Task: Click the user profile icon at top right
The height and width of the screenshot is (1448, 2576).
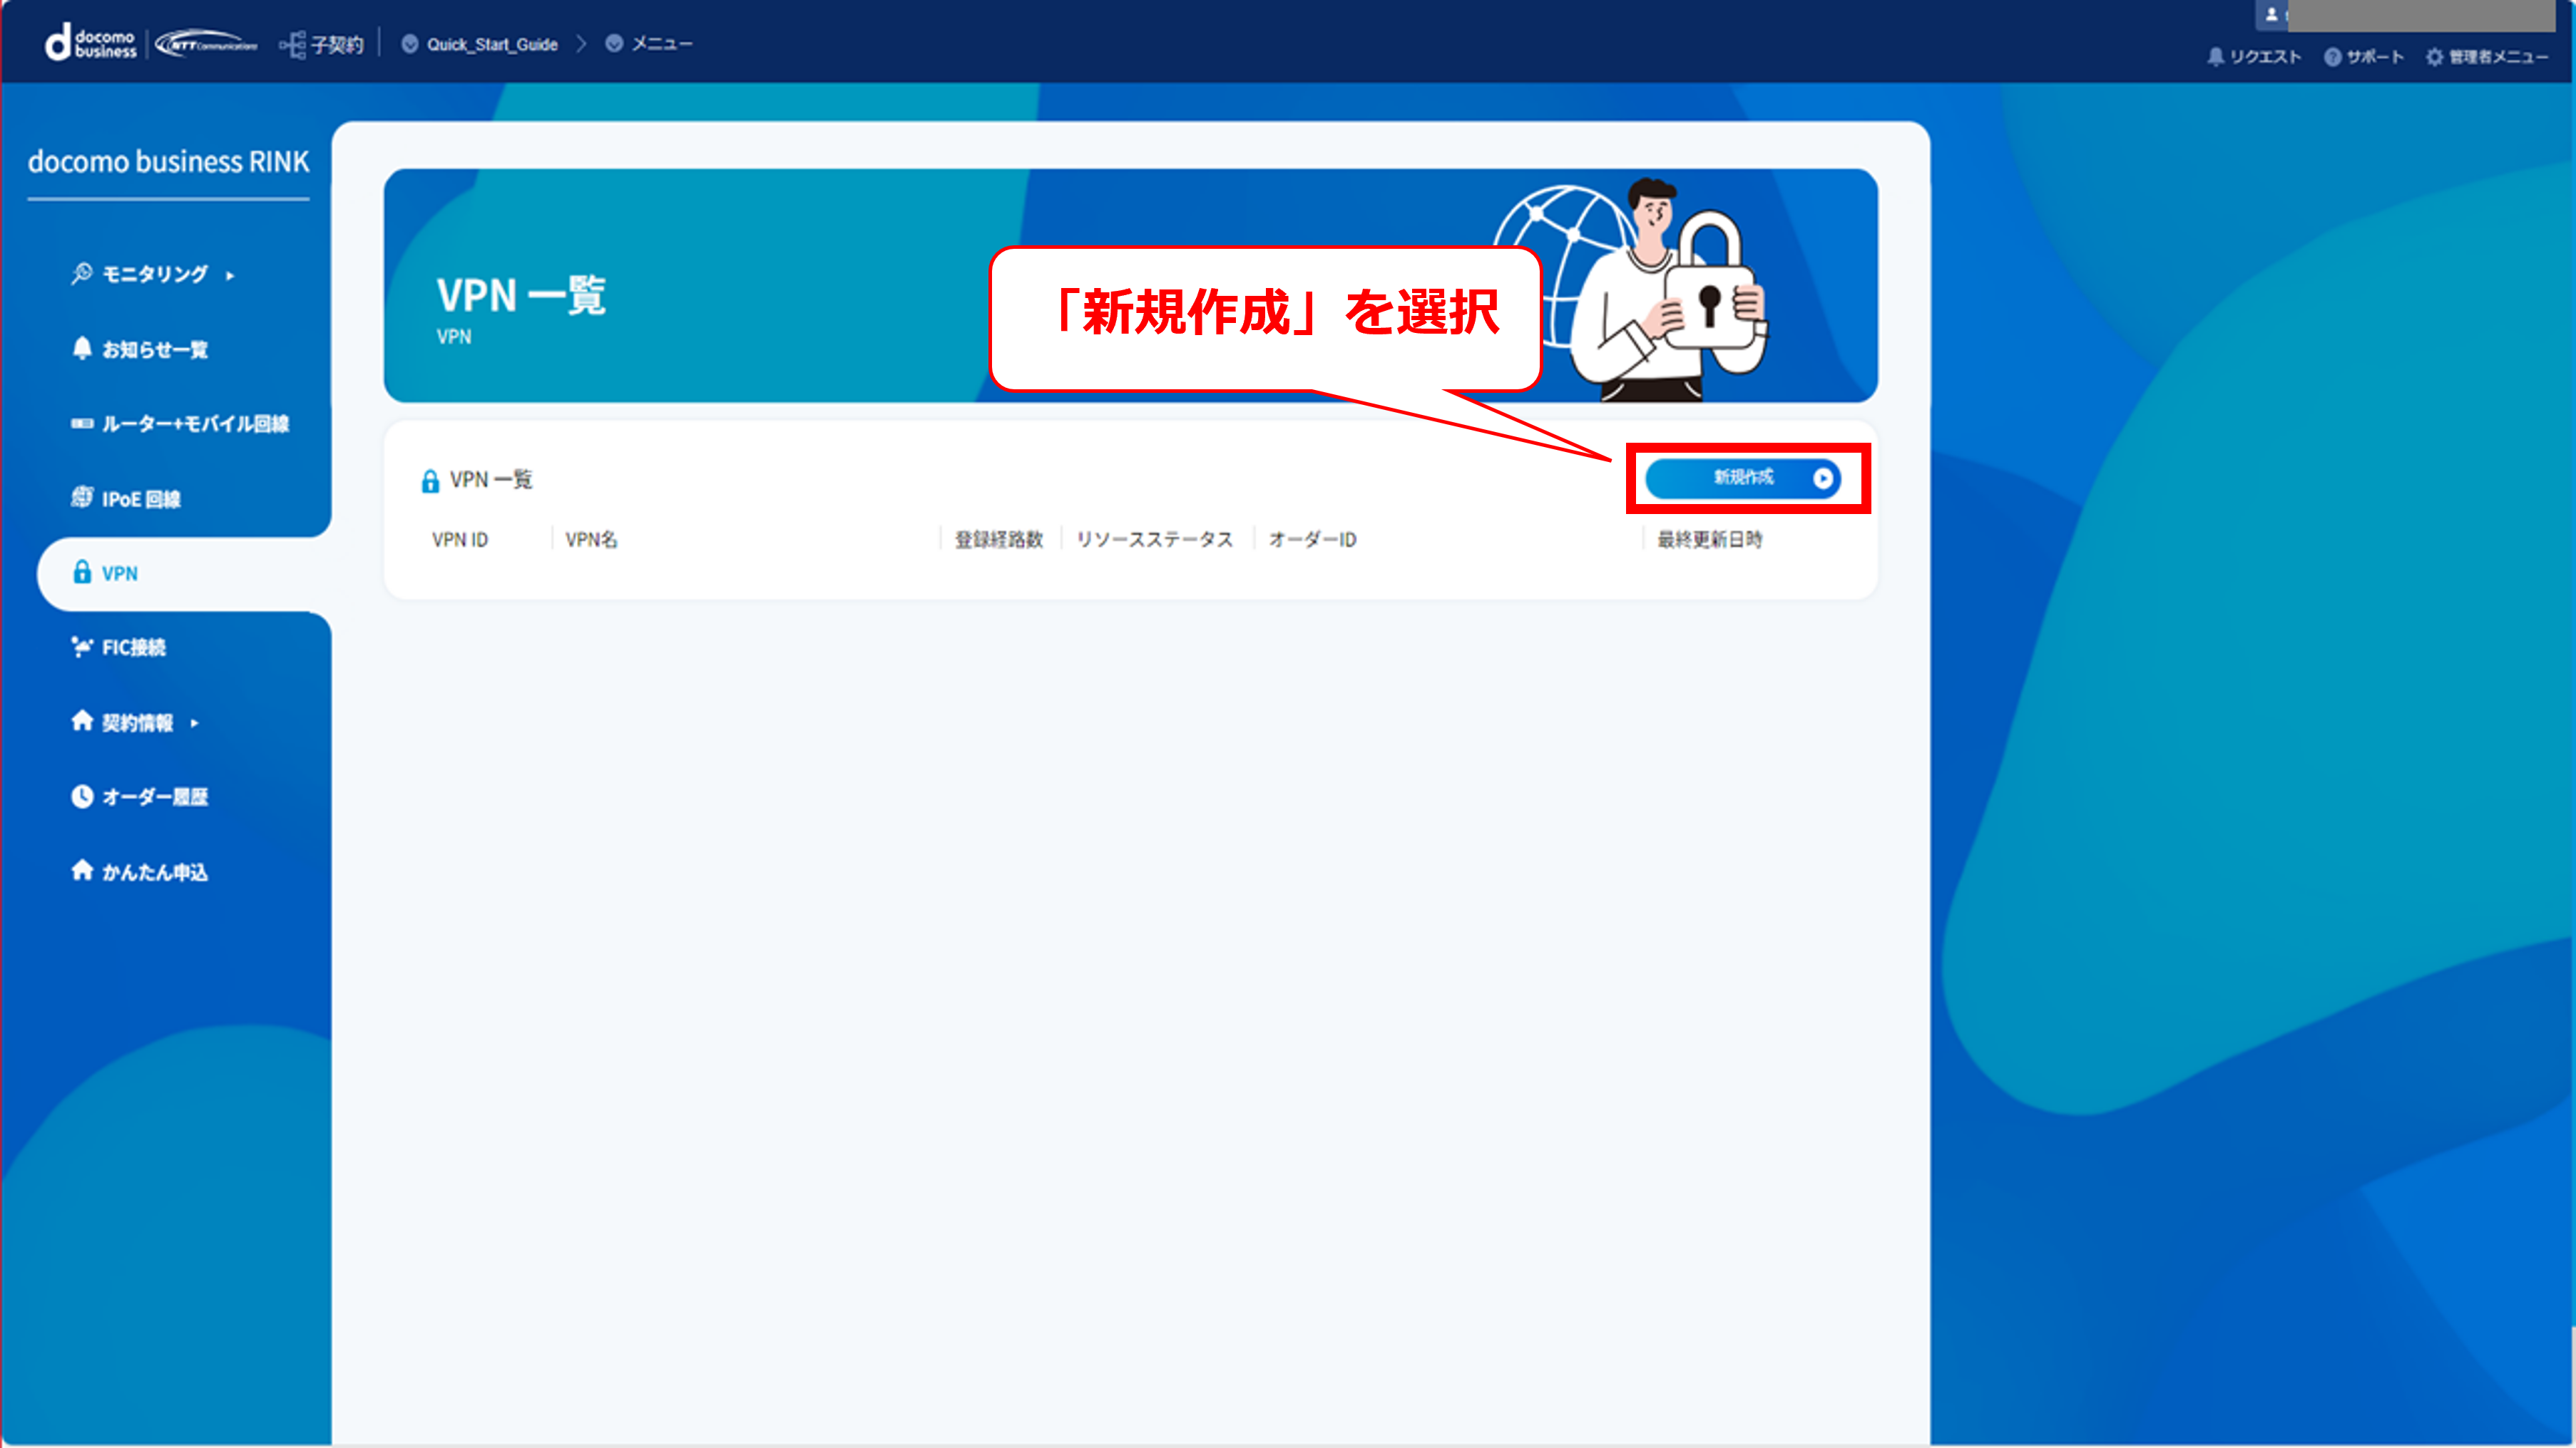Action: pos(2270,14)
